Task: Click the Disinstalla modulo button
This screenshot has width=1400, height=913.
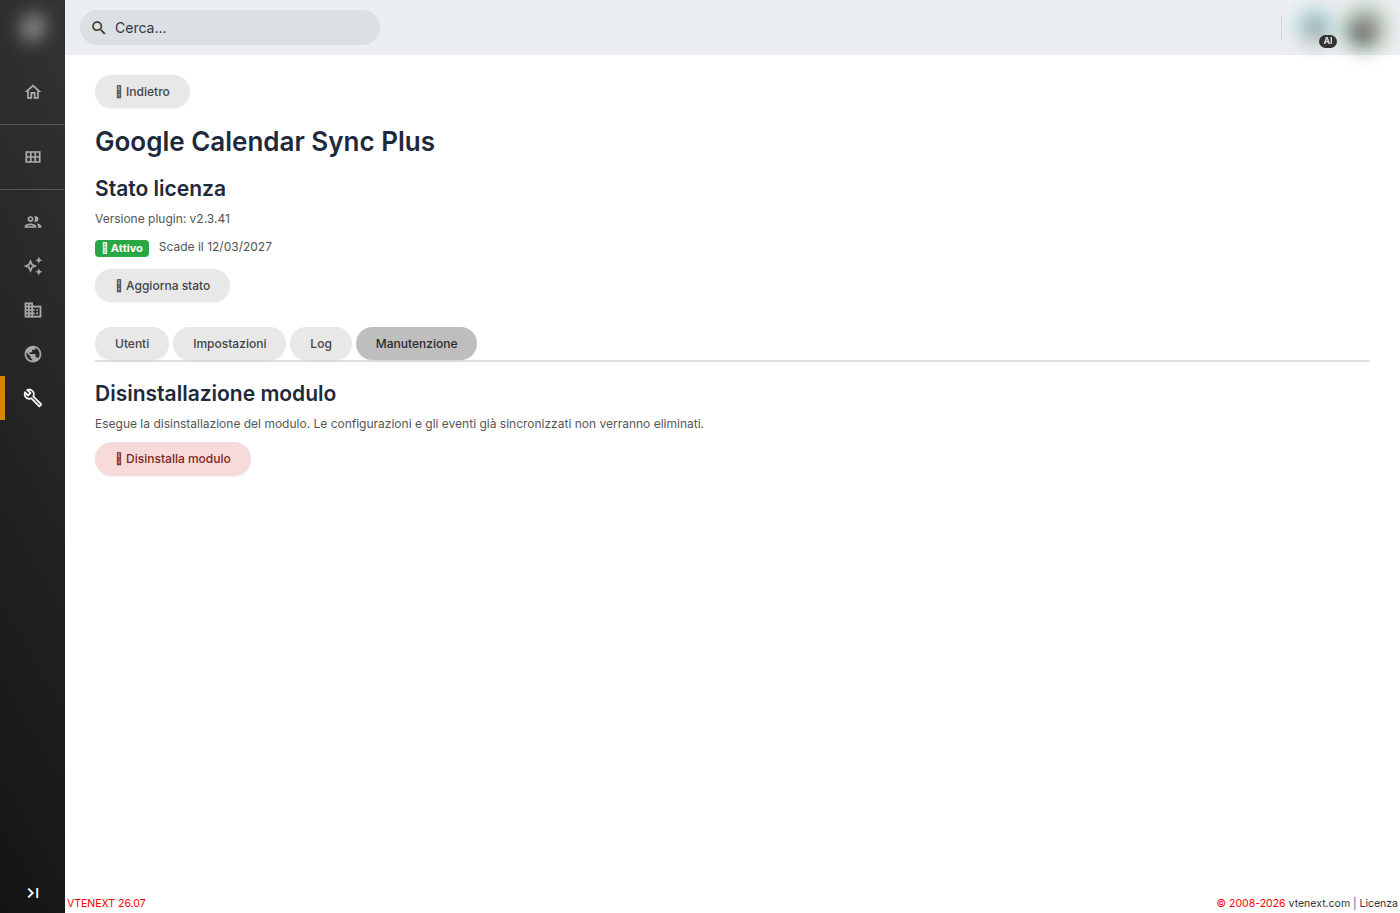Action: point(173,459)
